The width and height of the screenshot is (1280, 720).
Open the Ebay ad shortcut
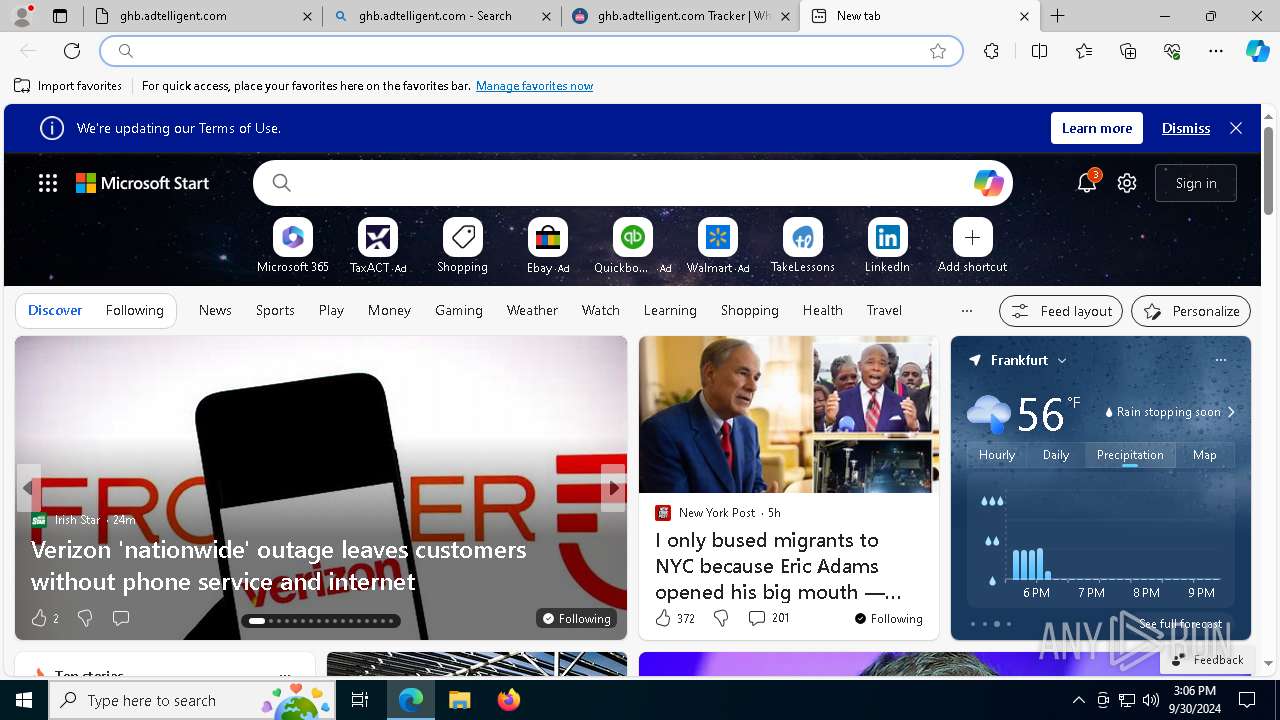[548, 246]
